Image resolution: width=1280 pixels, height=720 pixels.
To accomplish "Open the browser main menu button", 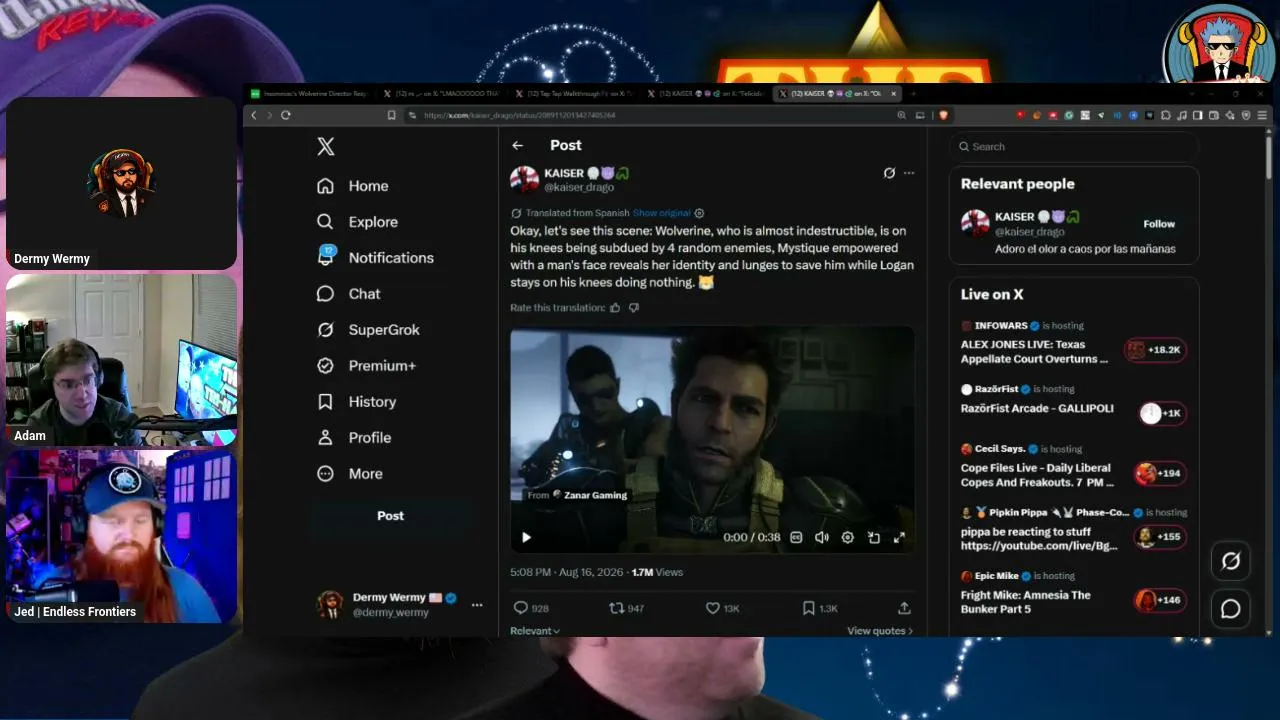I will click(1263, 115).
